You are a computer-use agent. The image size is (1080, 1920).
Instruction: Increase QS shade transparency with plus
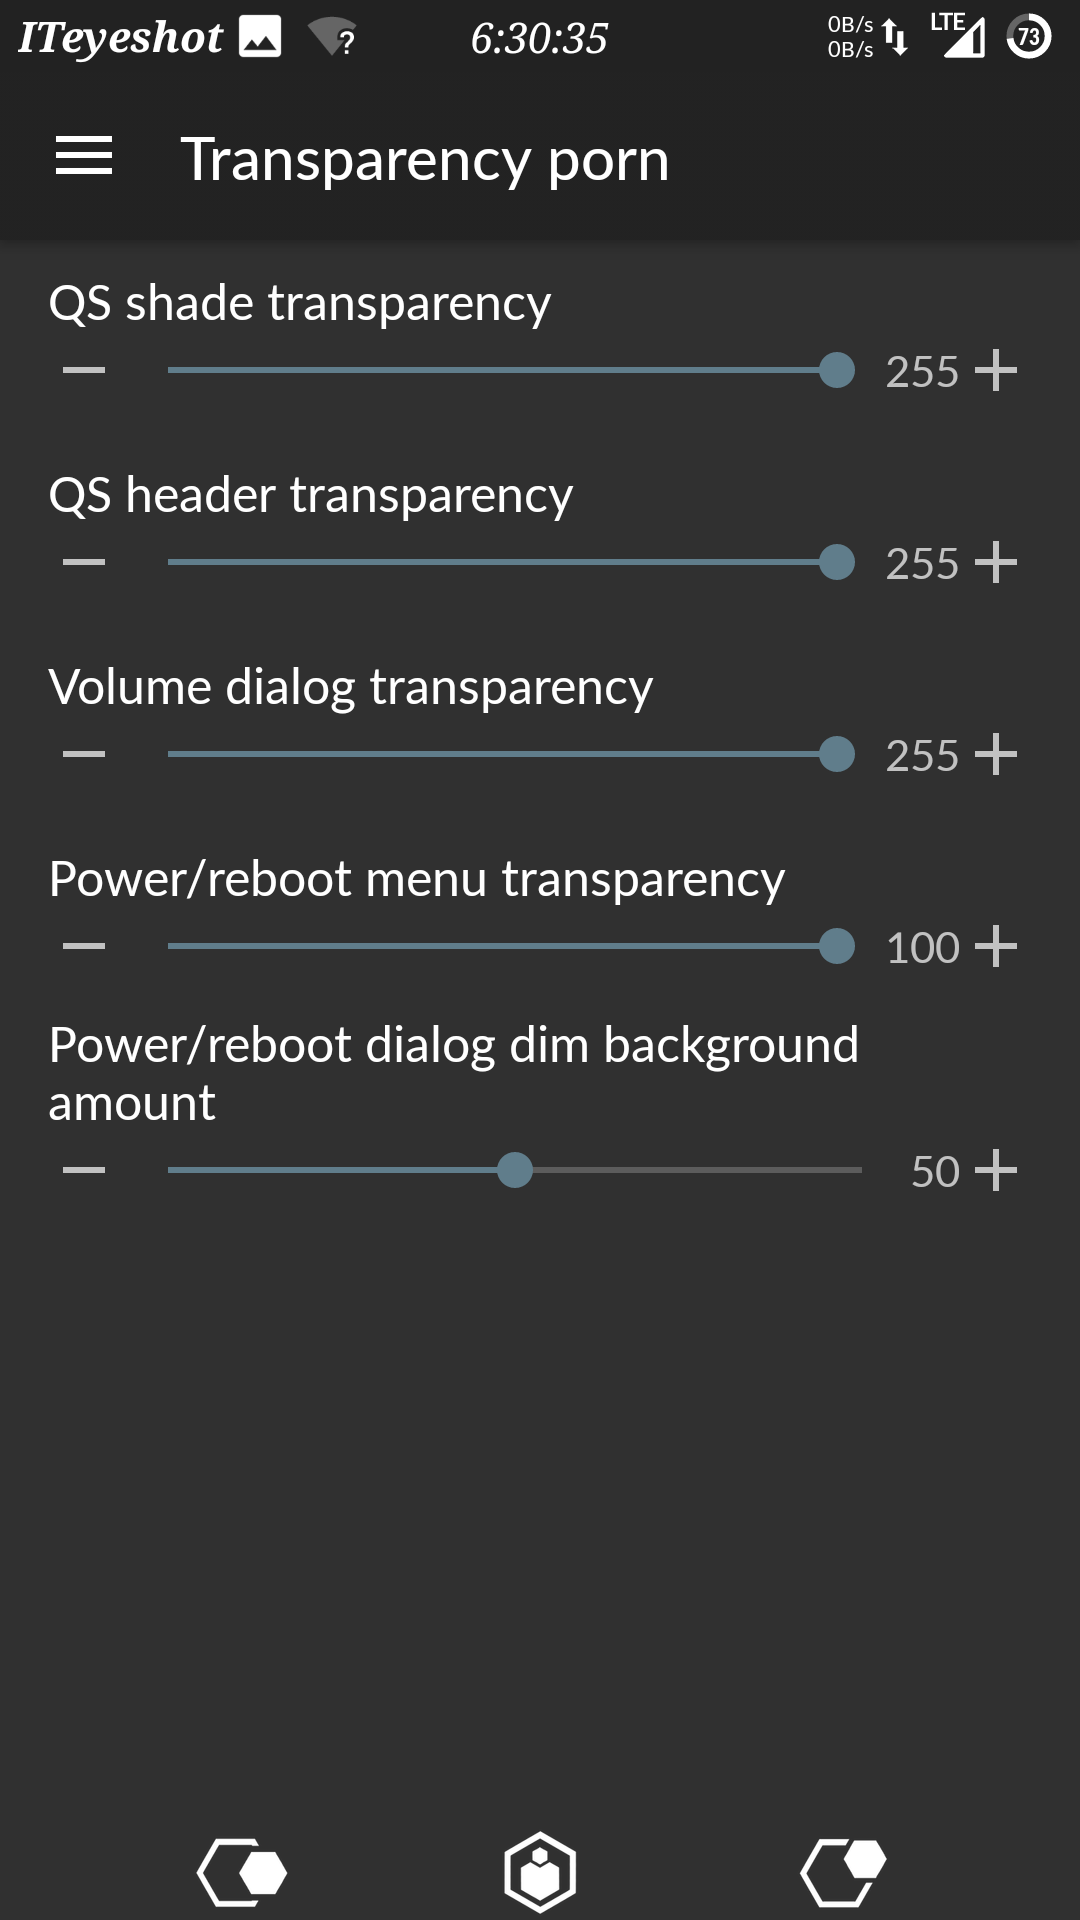996,370
